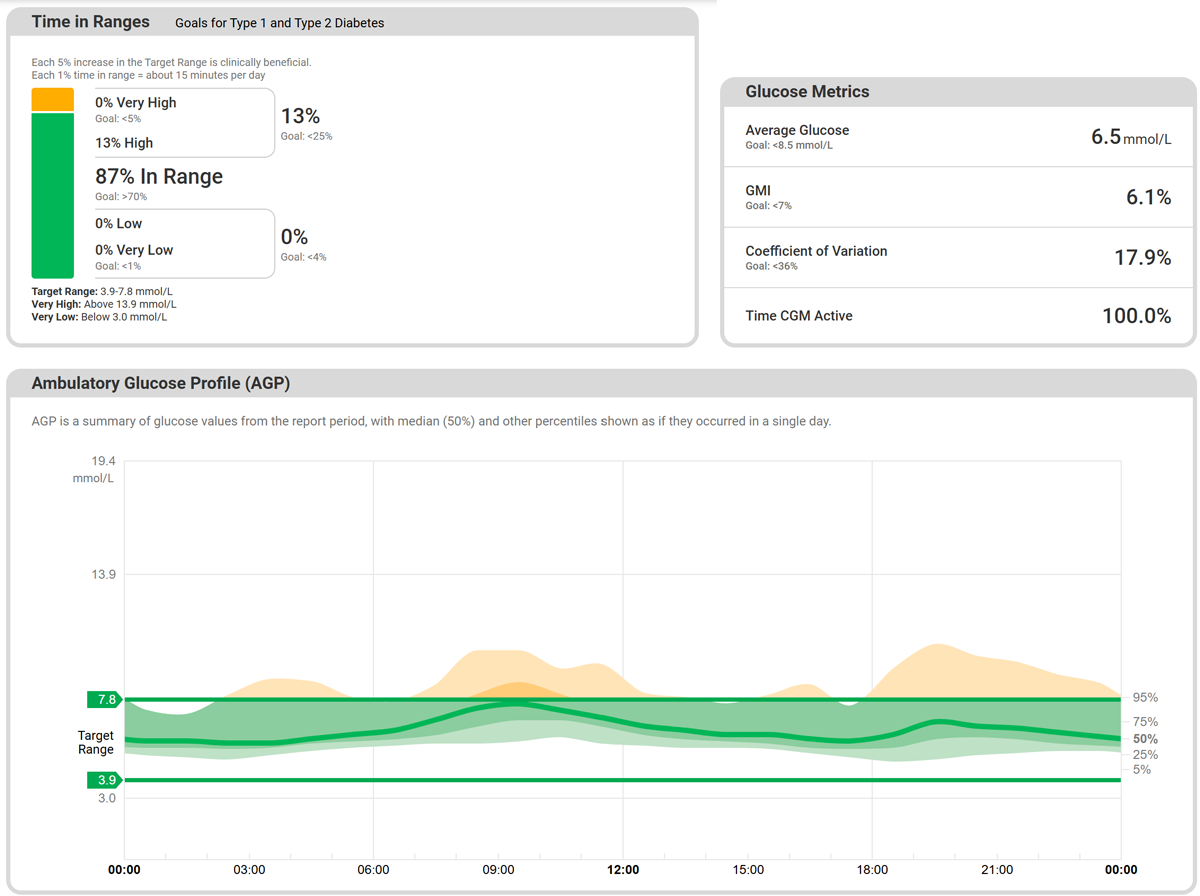Click the 03:00 time axis label

click(x=249, y=870)
